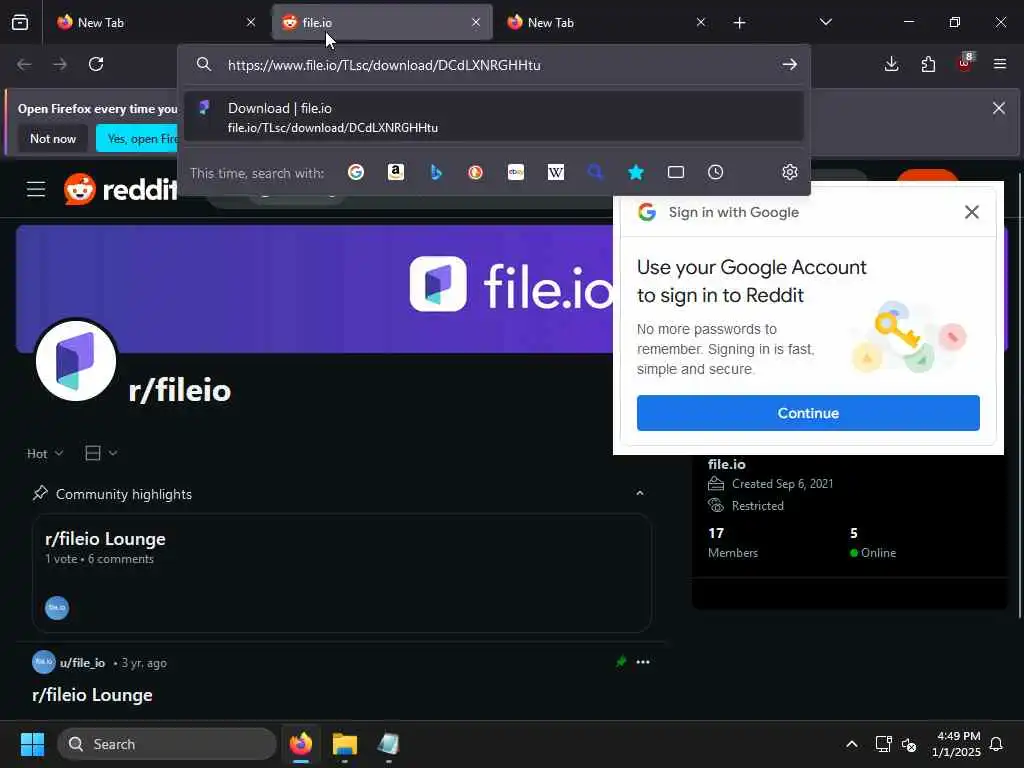Screen dimensions: 1024x768
Task: Reload the current page
Action: (x=96, y=64)
